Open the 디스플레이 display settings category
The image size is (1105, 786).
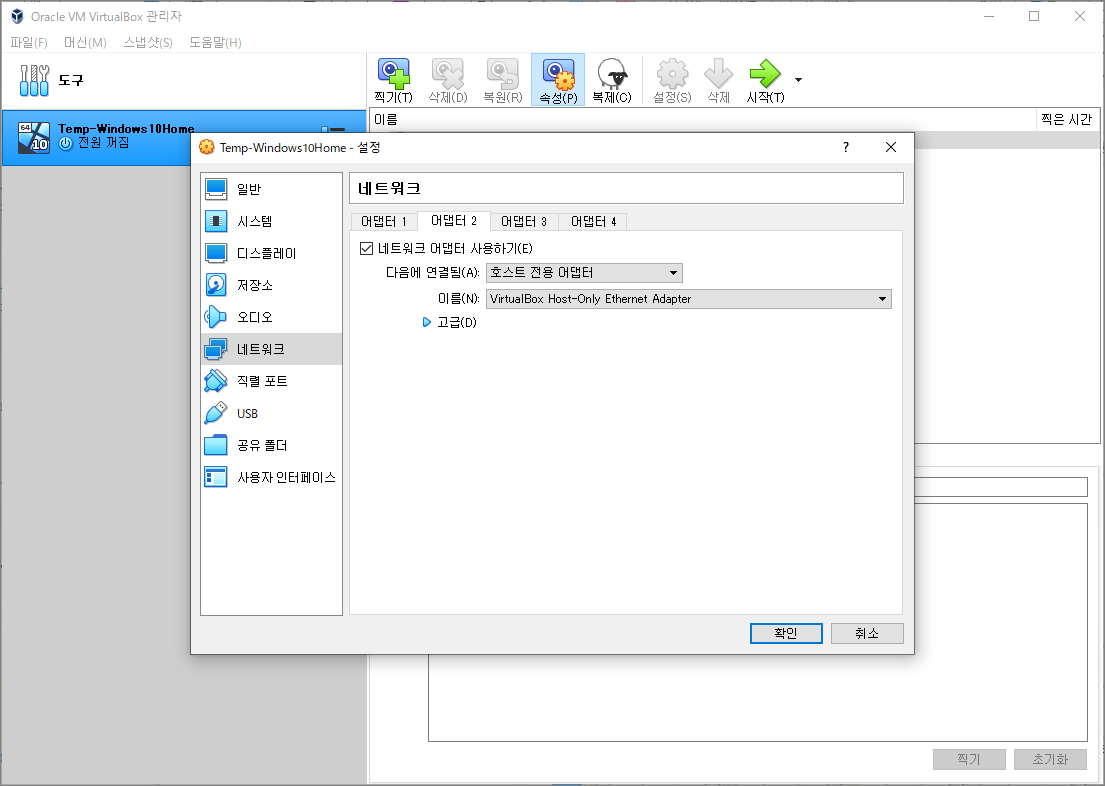point(271,253)
